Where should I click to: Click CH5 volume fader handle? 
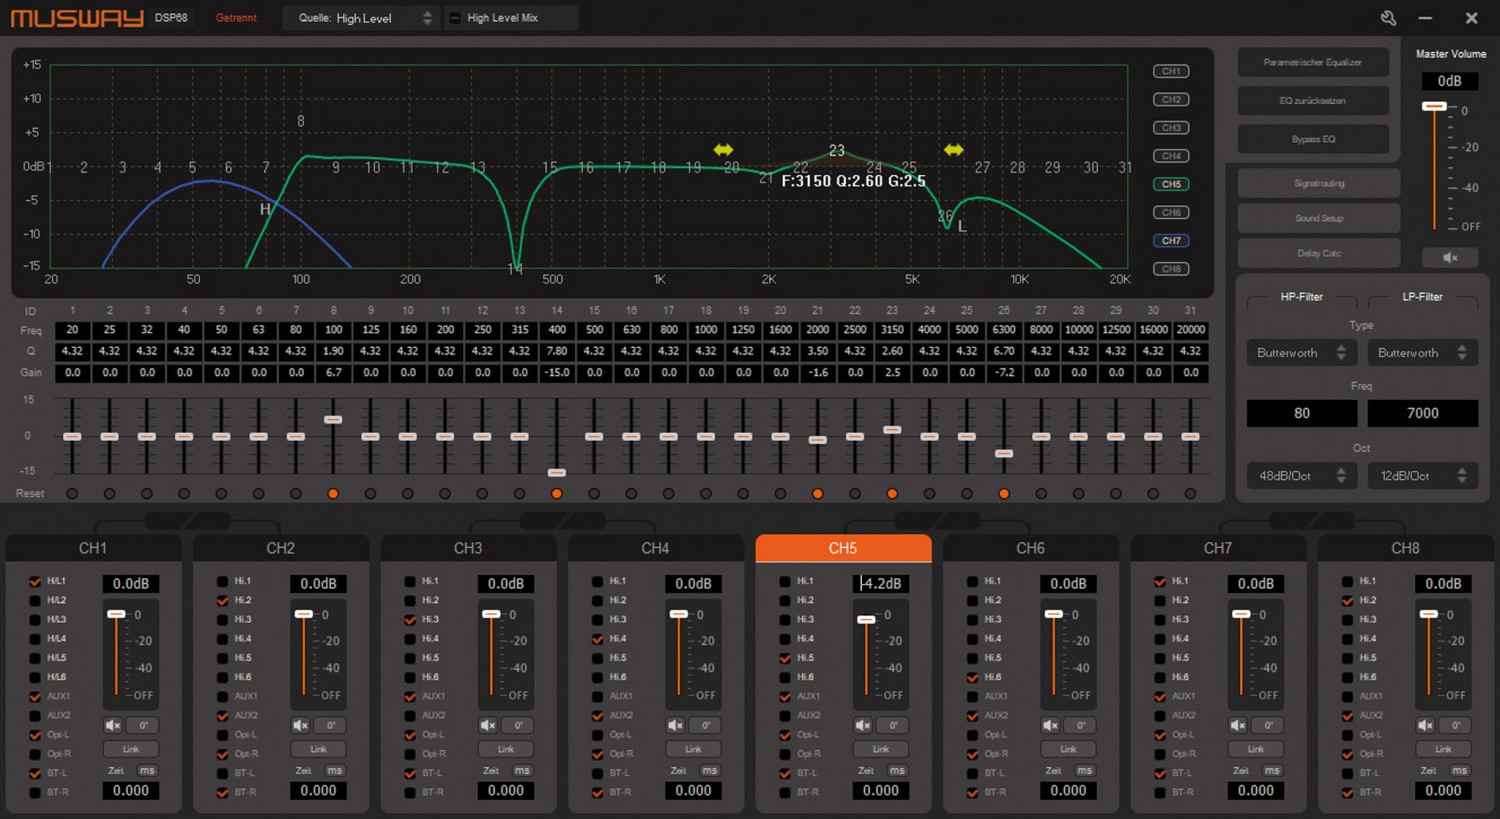tap(866, 620)
